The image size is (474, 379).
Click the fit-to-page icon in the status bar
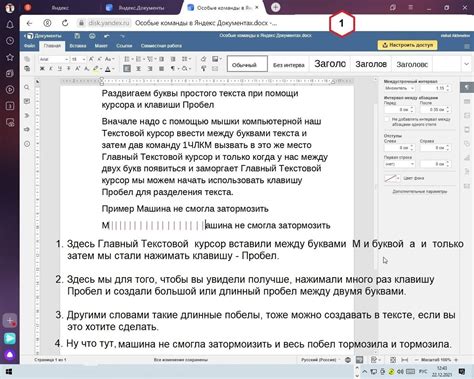[393, 360]
